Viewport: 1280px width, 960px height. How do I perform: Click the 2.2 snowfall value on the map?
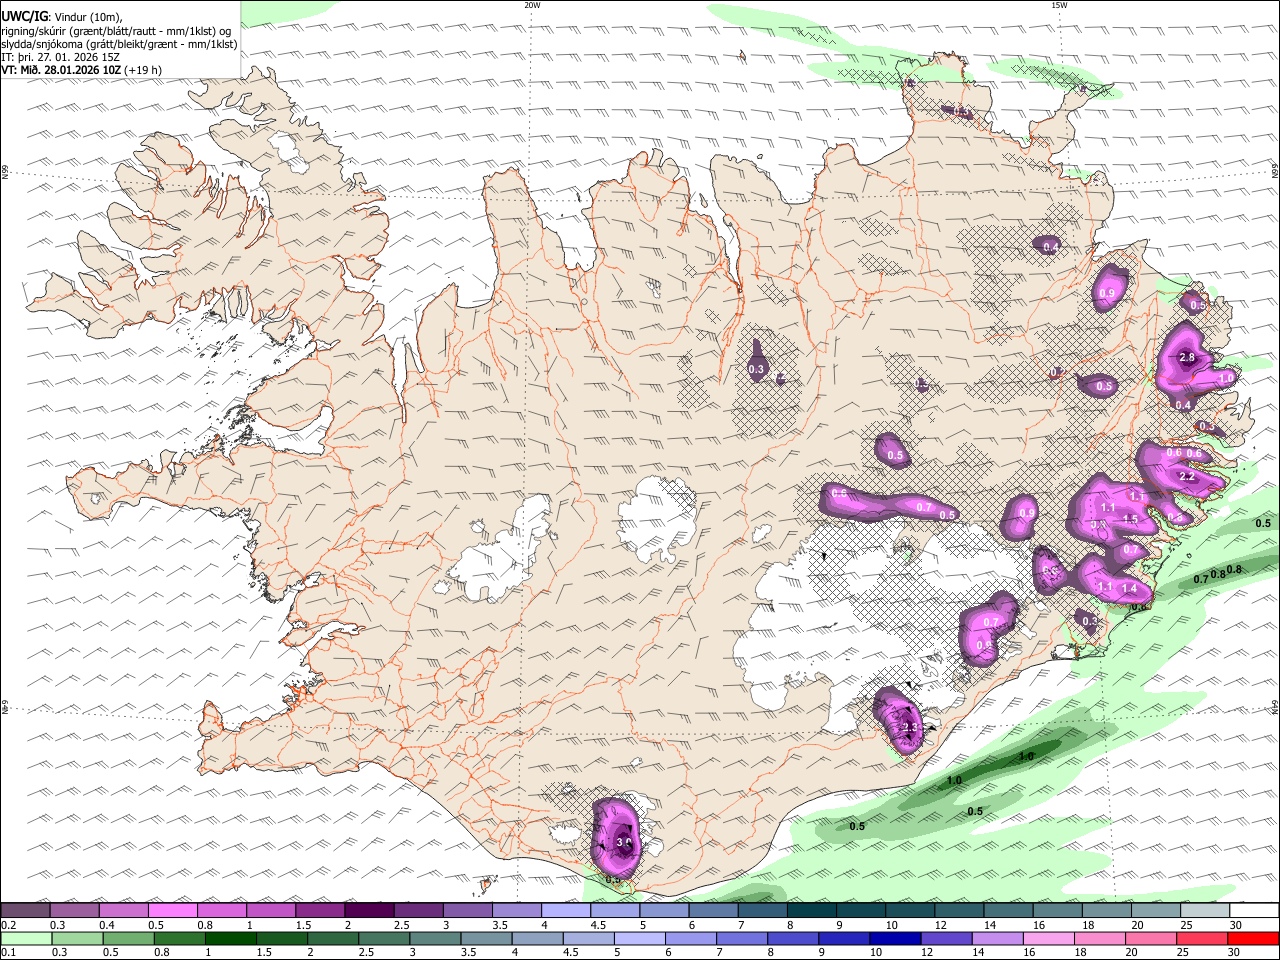click(1187, 477)
